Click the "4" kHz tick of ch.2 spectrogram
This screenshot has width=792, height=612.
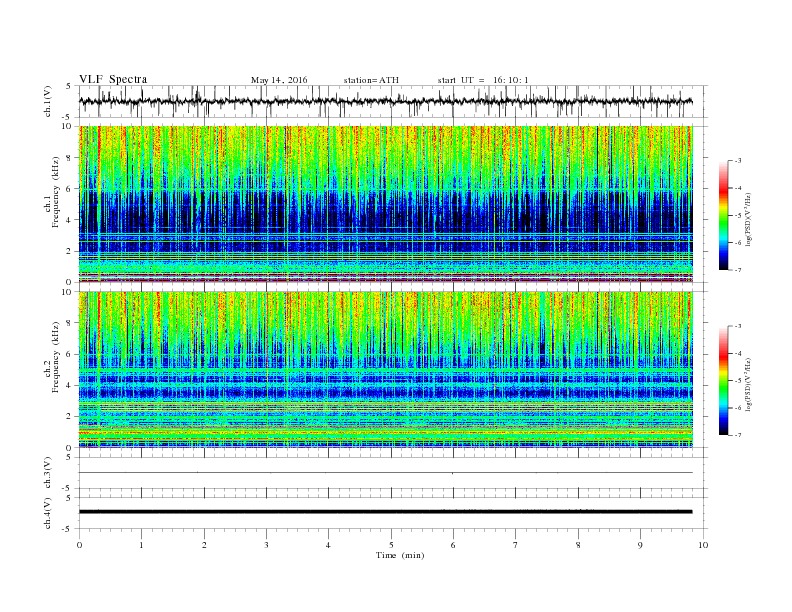pyautogui.click(x=70, y=386)
